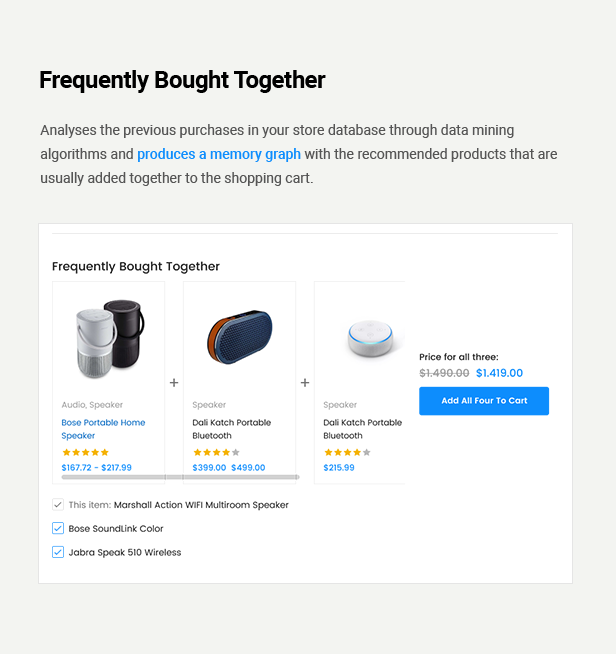Image resolution: width=616 pixels, height=654 pixels.
Task: Toggle the Marshall Action WIFI Multiroom checkbox
Action: coord(58,505)
